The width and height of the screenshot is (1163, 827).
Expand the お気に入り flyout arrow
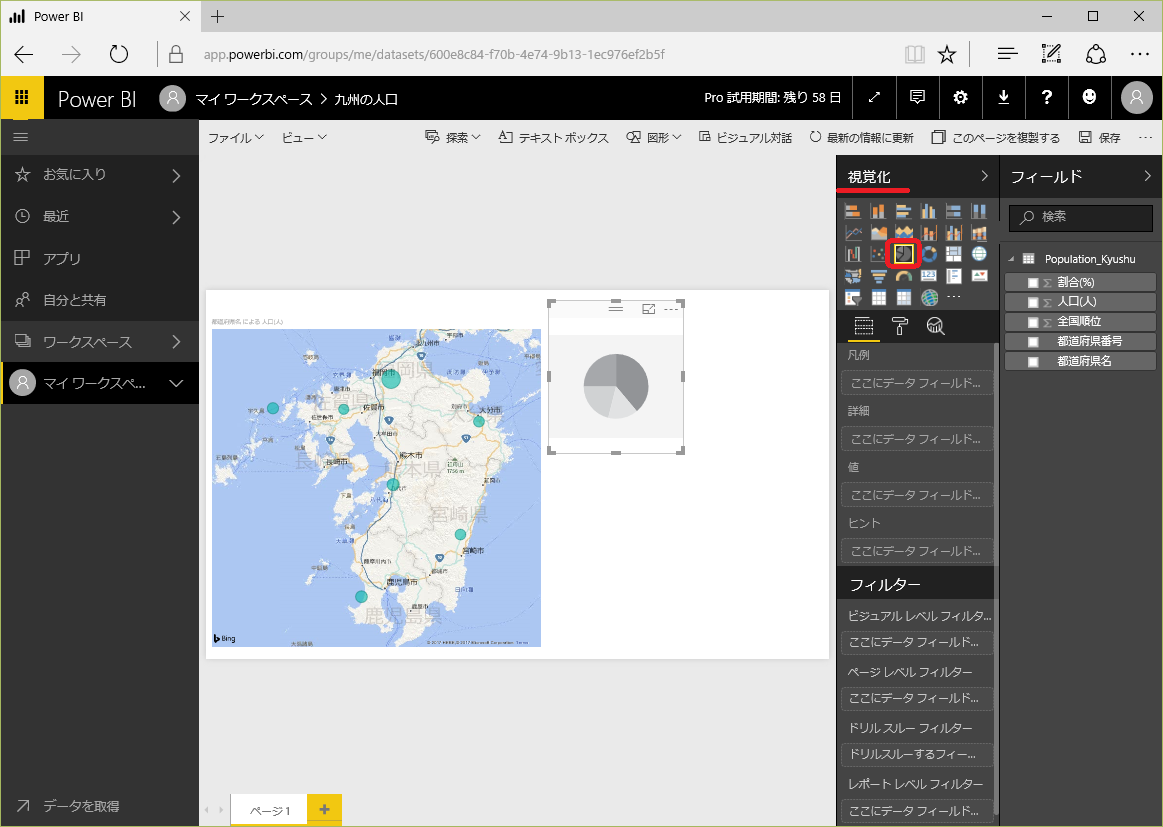tap(177, 176)
